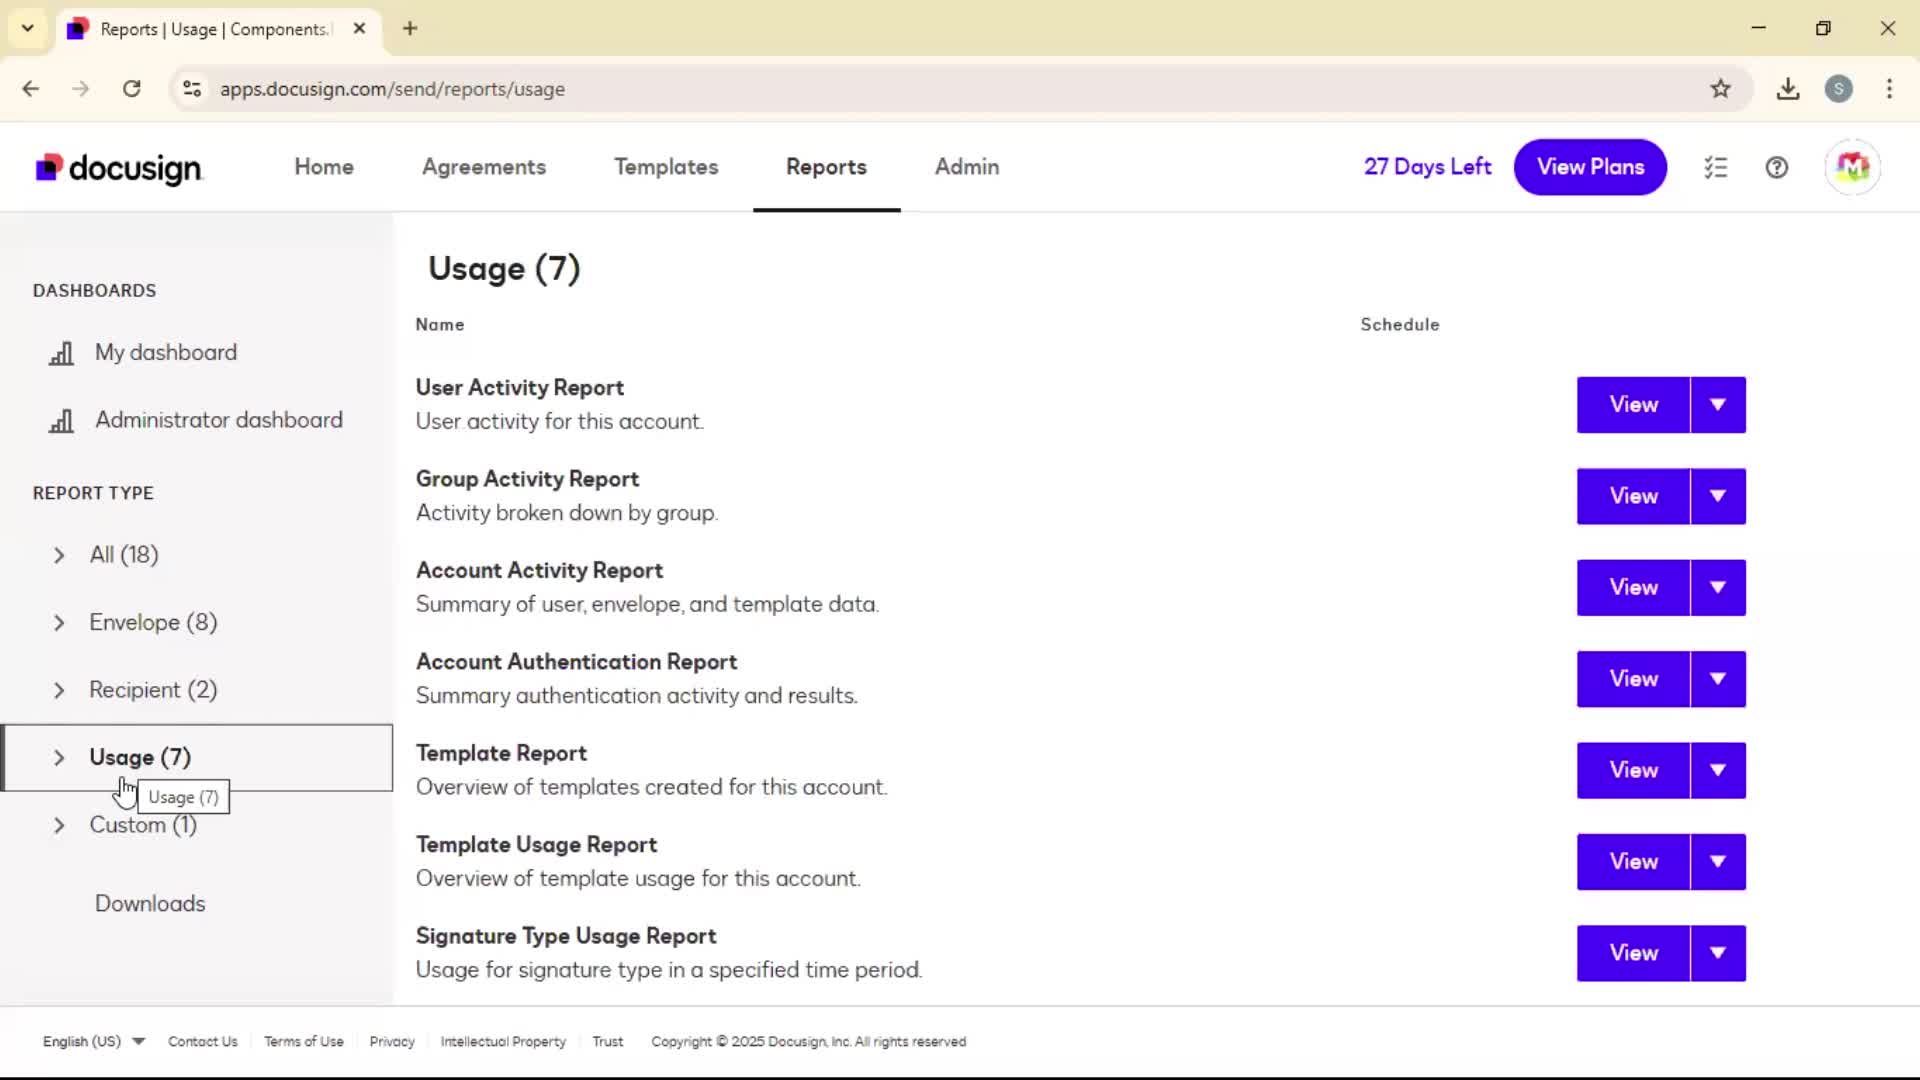The width and height of the screenshot is (1920, 1080).
Task: Open Intellectual Property footer link
Action: [503, 1041]
